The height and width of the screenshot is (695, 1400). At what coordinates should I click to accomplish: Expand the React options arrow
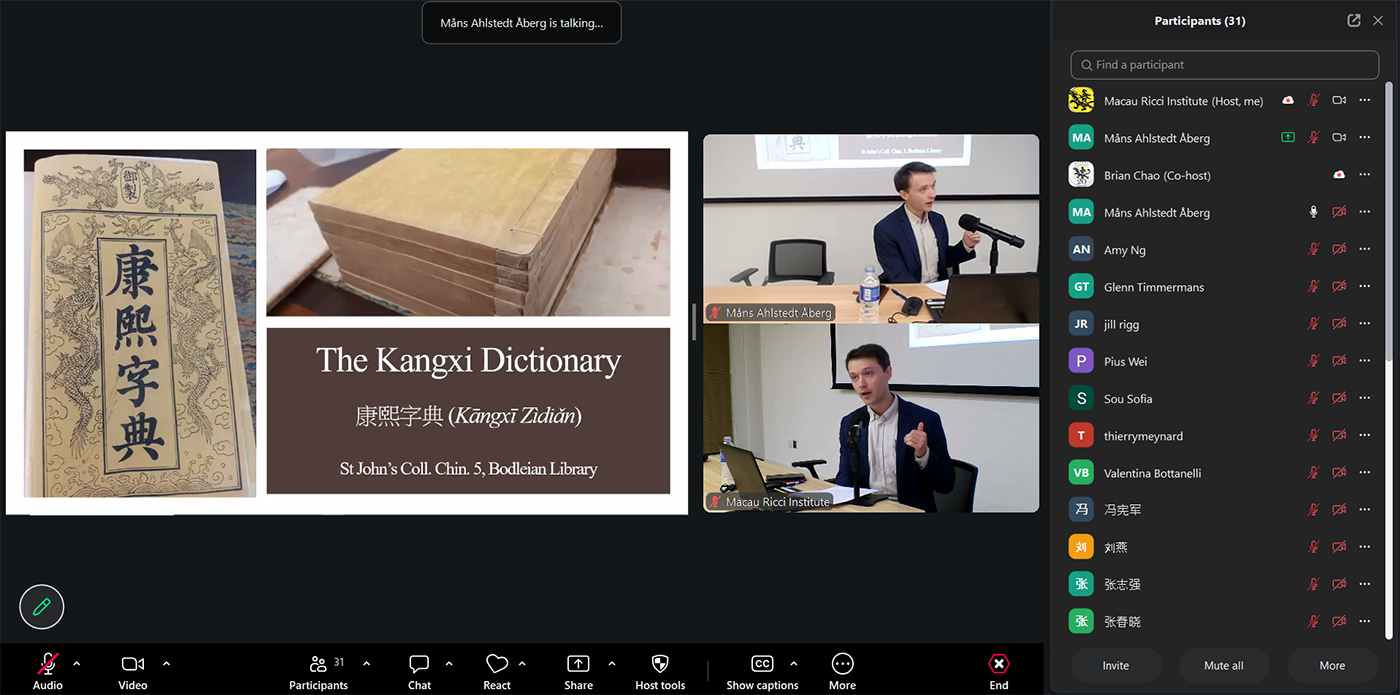pos(522,663)
